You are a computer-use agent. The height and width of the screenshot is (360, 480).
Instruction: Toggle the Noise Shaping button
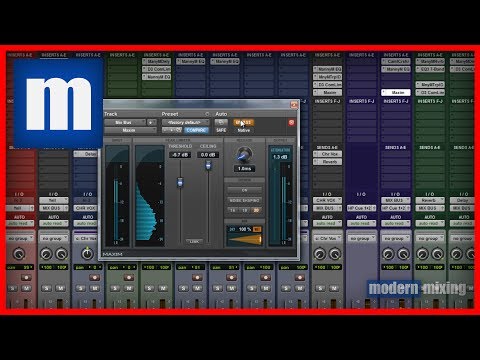click(x=244, y=200)
